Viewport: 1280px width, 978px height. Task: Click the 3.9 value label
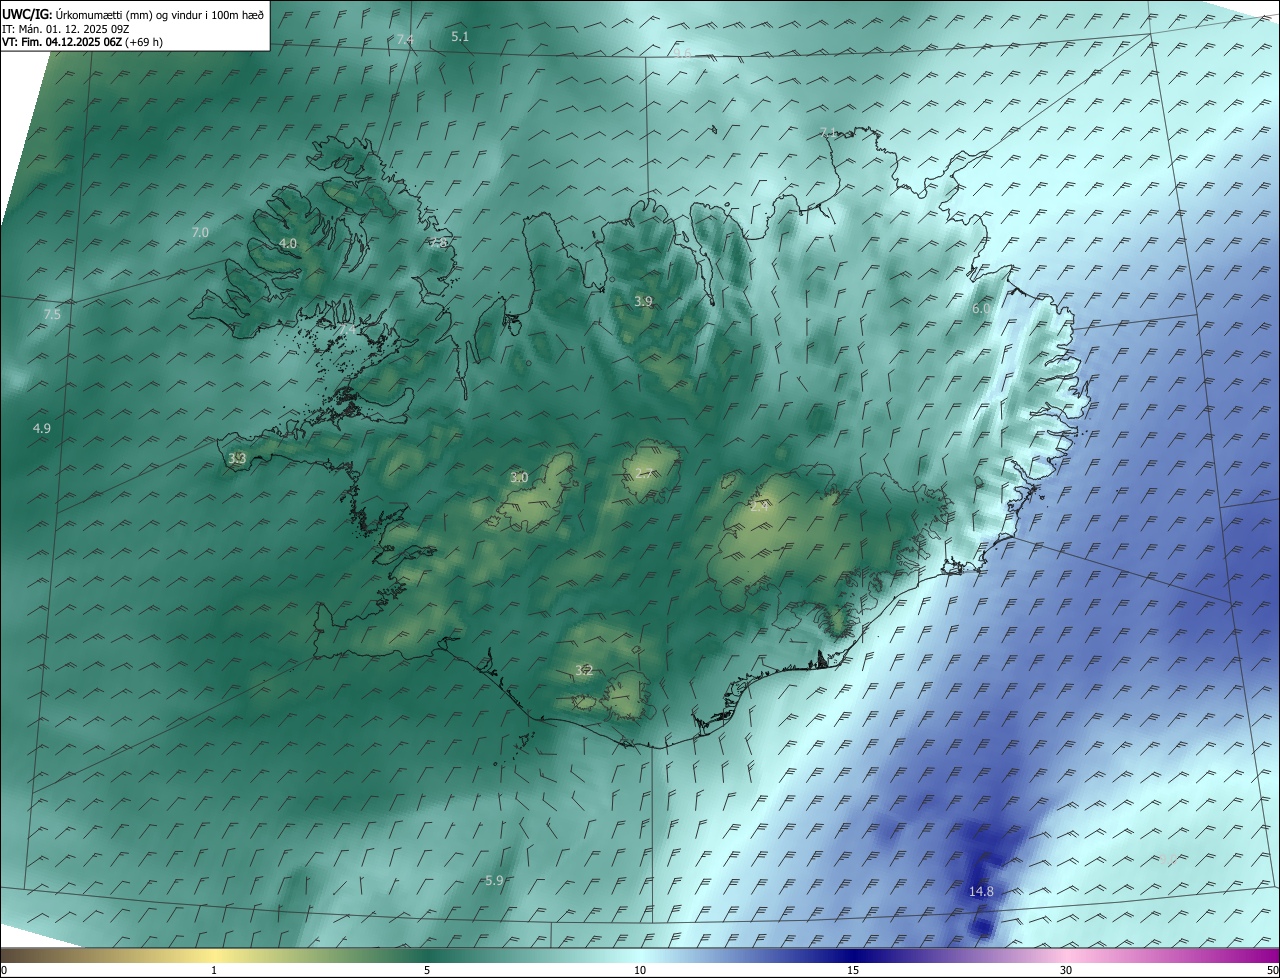[x=643, y=301]
